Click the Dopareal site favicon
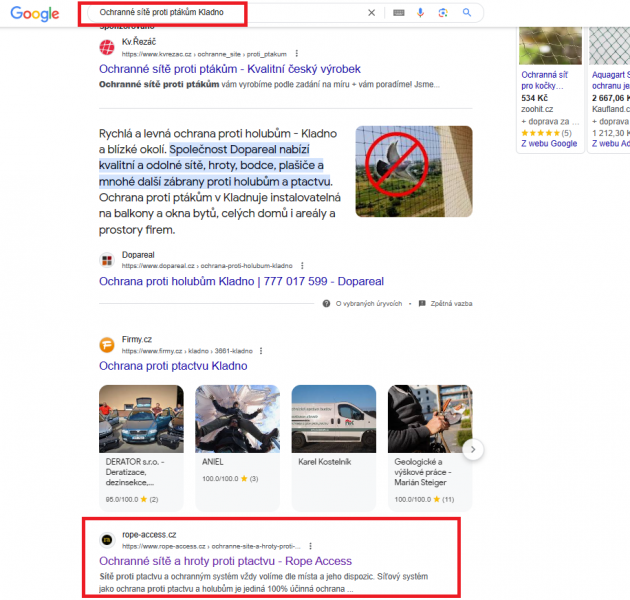 click(x=107, y=260)
